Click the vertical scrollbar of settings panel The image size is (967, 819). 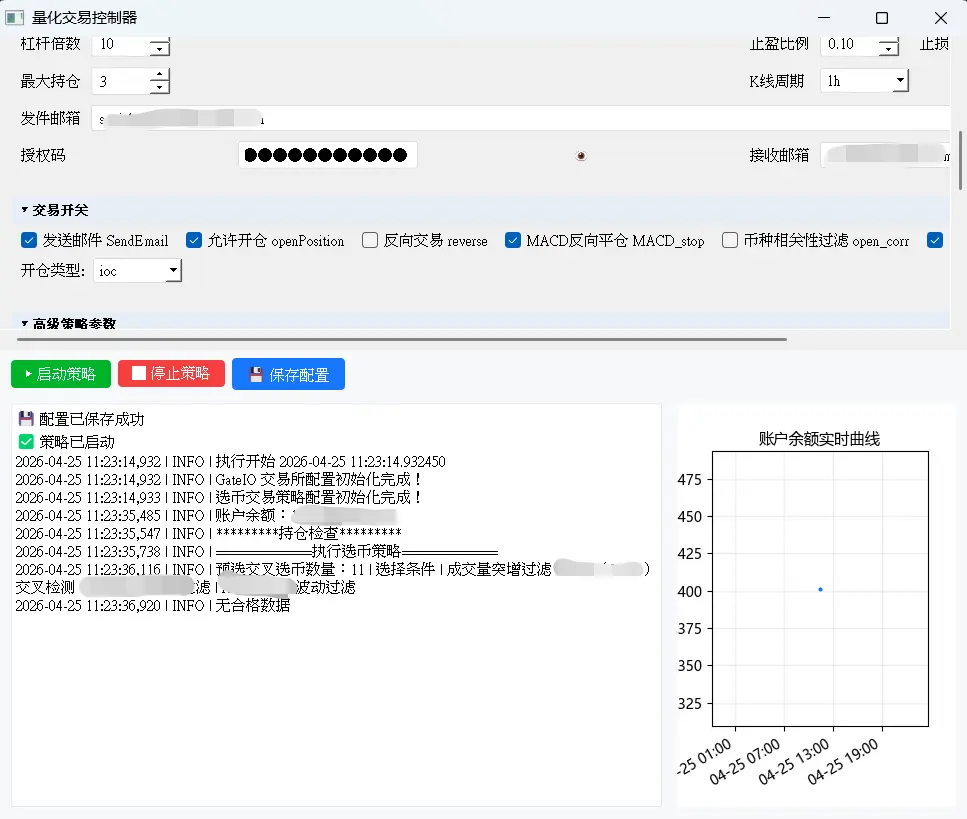click(960, 160)
